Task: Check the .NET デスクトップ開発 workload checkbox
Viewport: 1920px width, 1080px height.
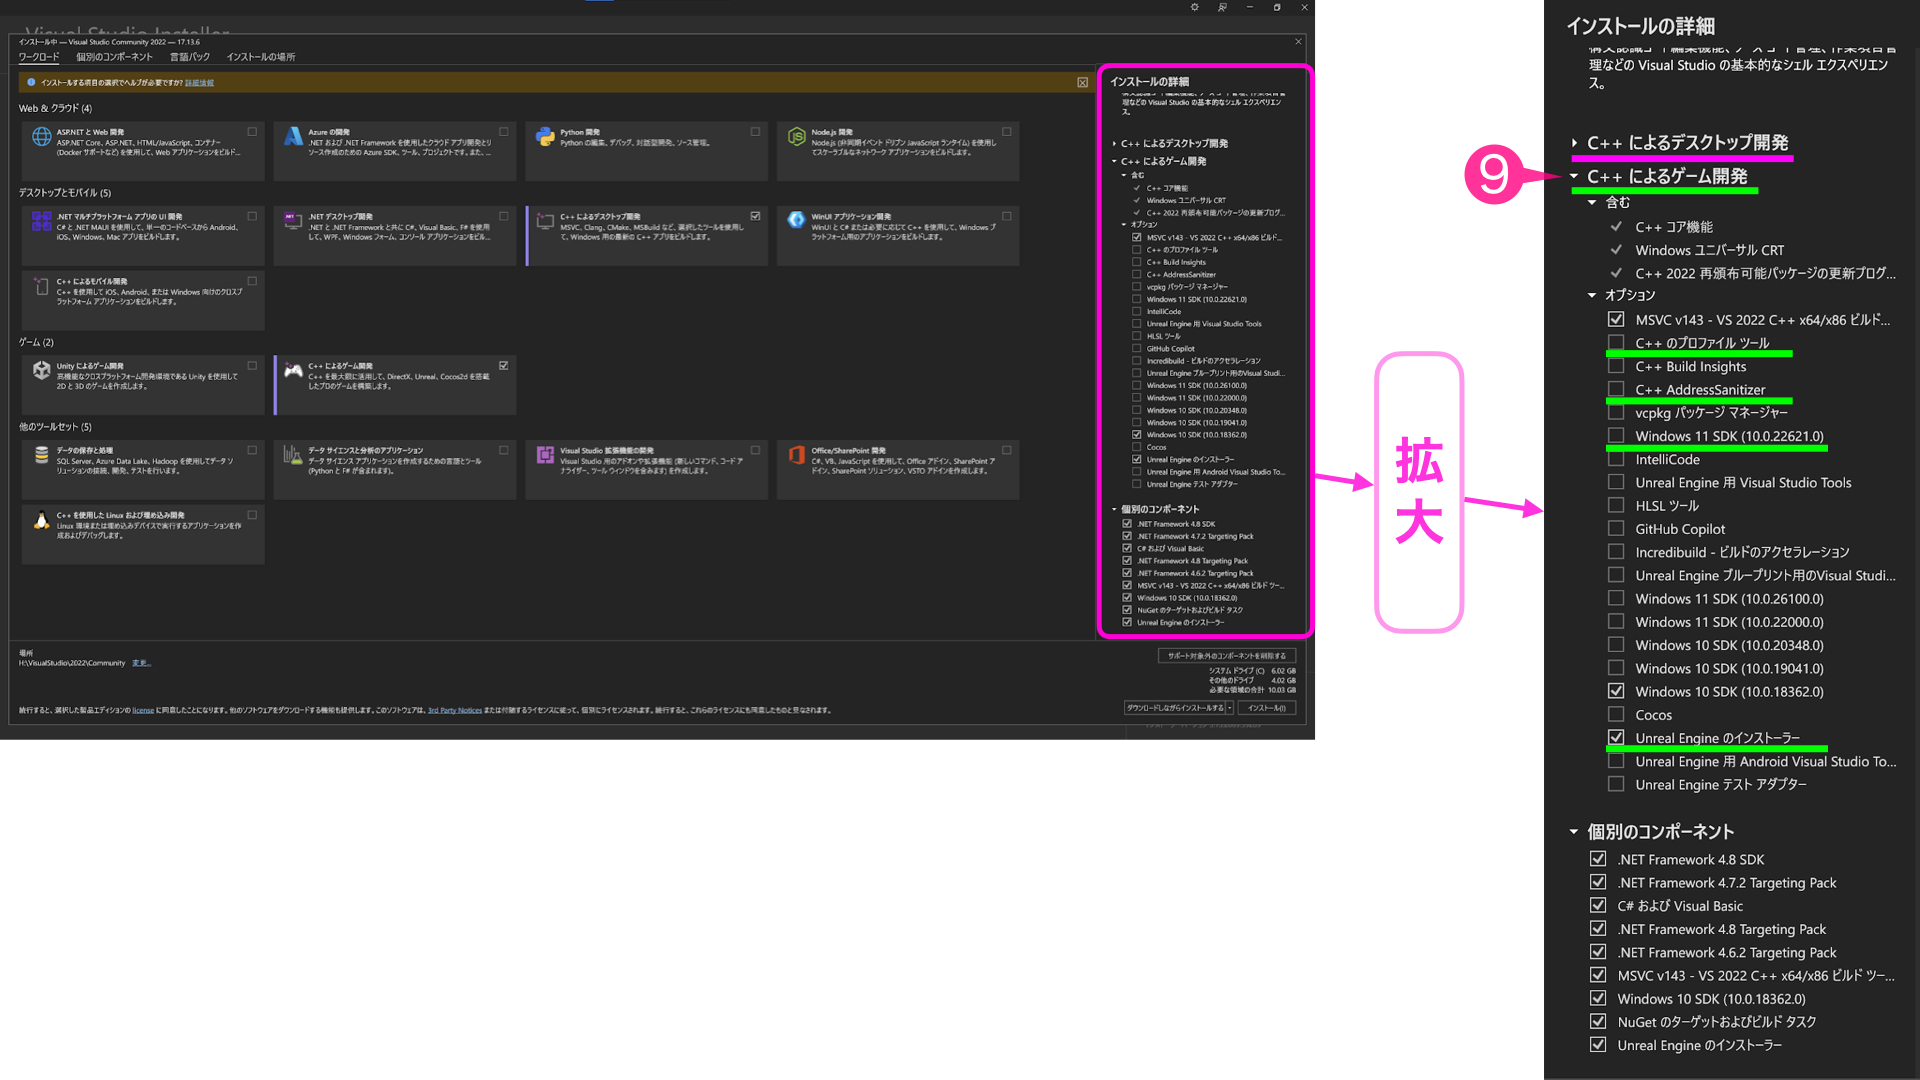Action: point(504,216)
